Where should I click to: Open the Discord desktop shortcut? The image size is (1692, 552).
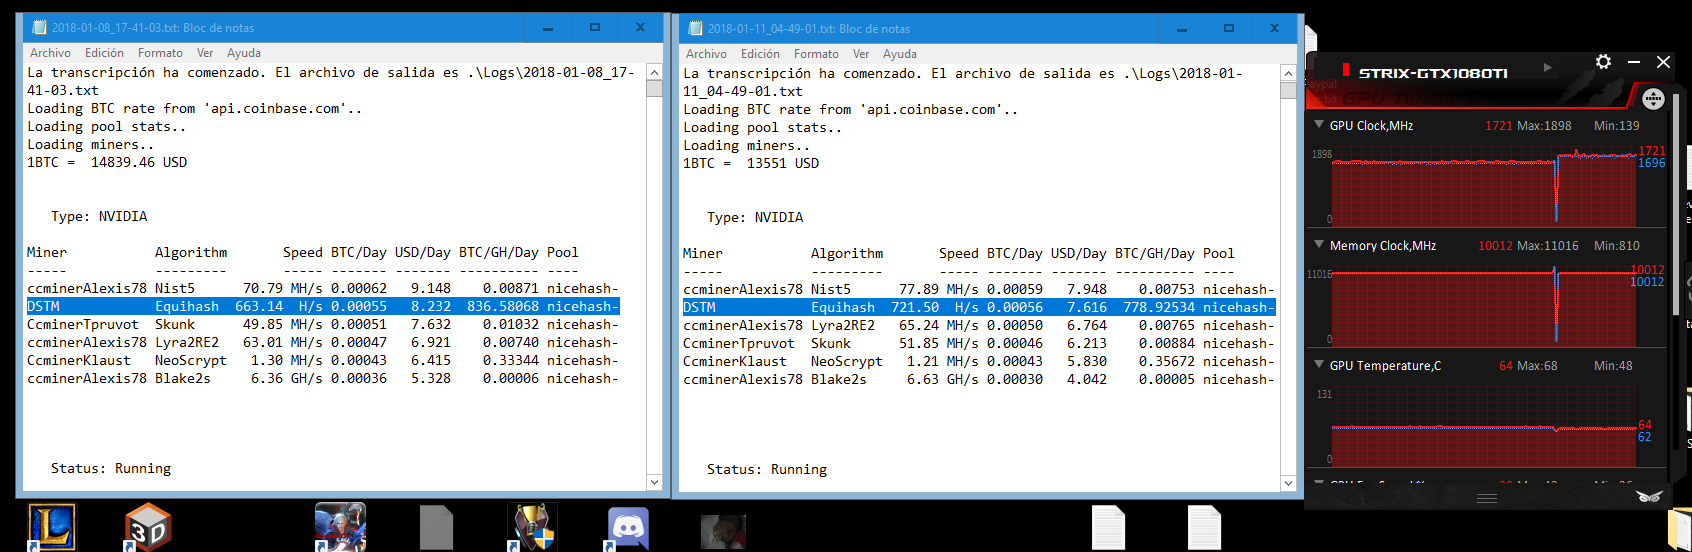click(628, 528)
